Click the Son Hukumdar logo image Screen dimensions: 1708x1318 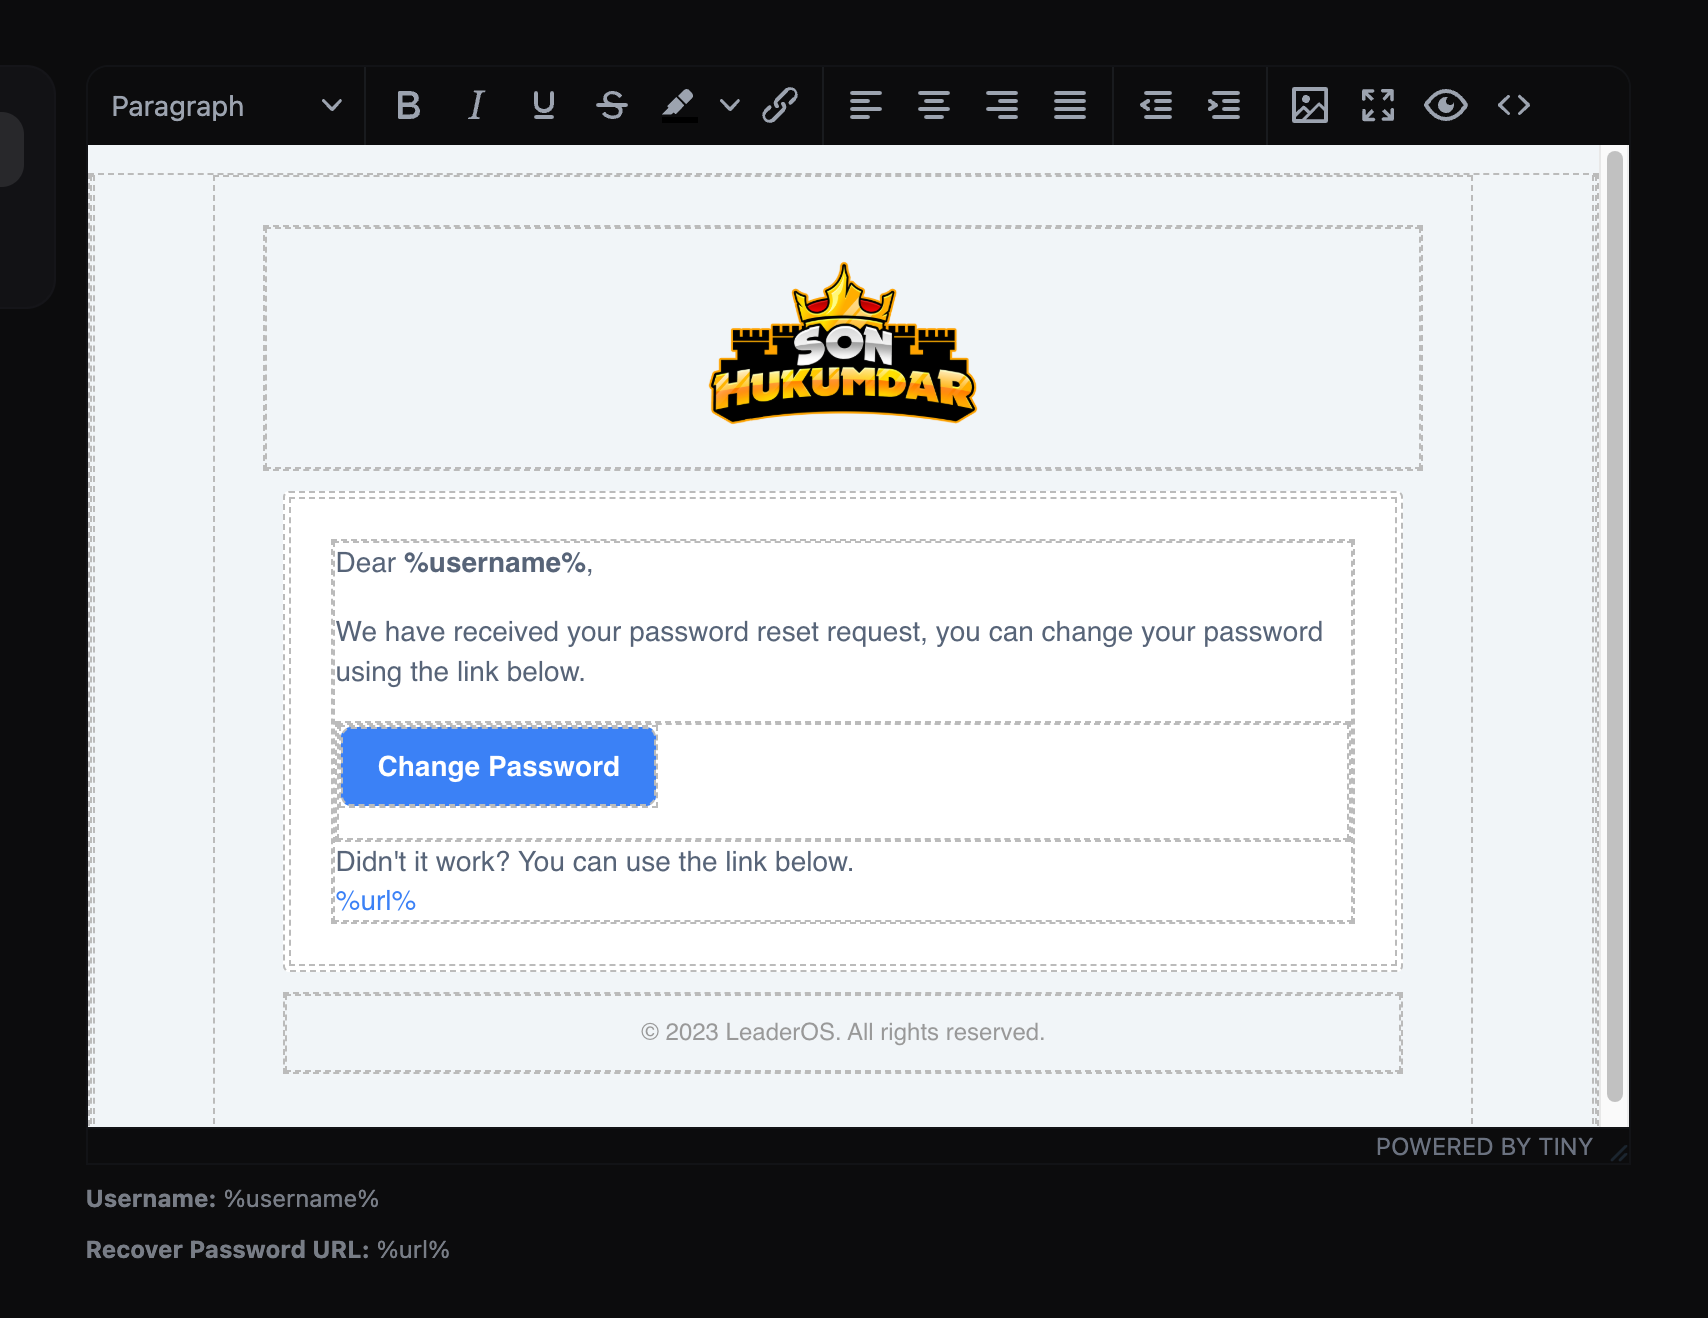843,343
